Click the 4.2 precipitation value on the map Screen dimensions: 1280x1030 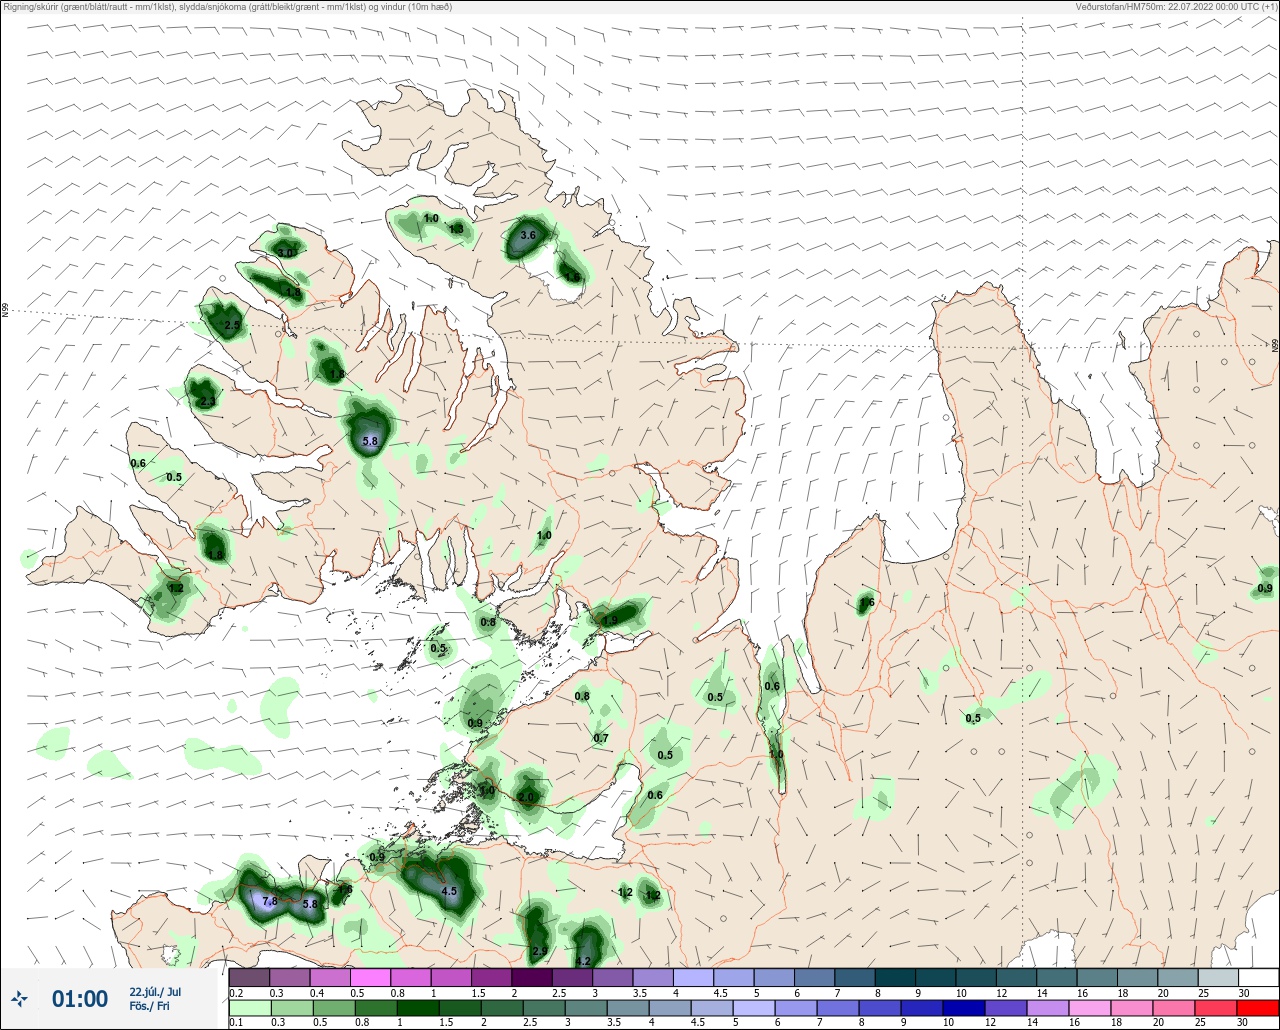[x=584, y=961]
